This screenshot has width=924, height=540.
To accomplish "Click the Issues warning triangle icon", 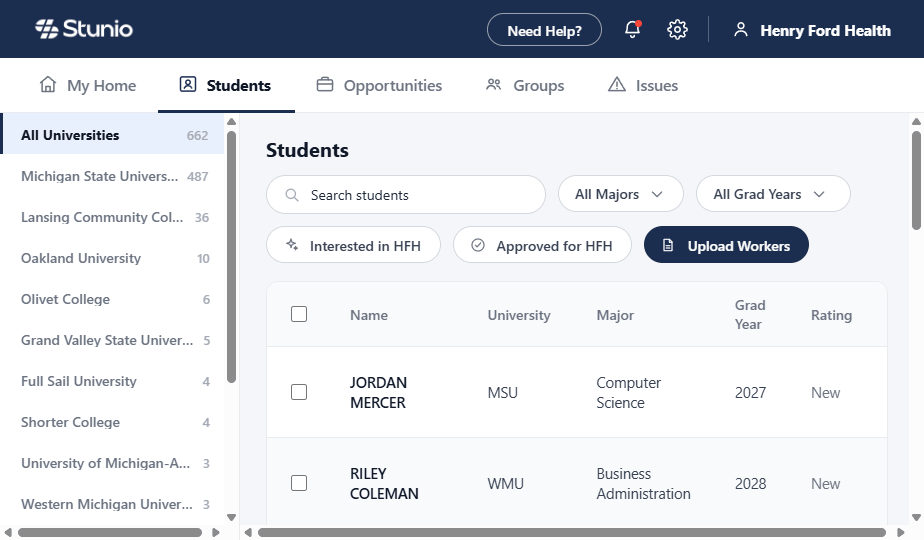I will (616, 85).
